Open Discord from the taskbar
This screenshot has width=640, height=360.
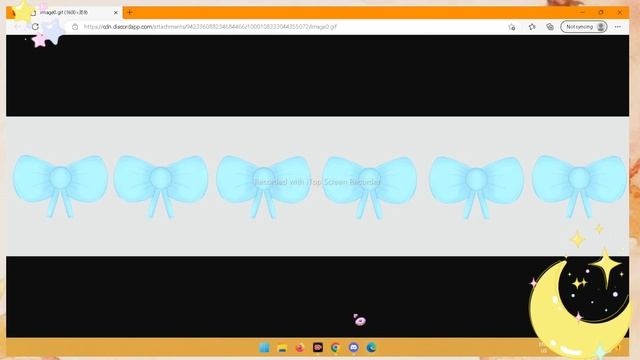[353, 347]
